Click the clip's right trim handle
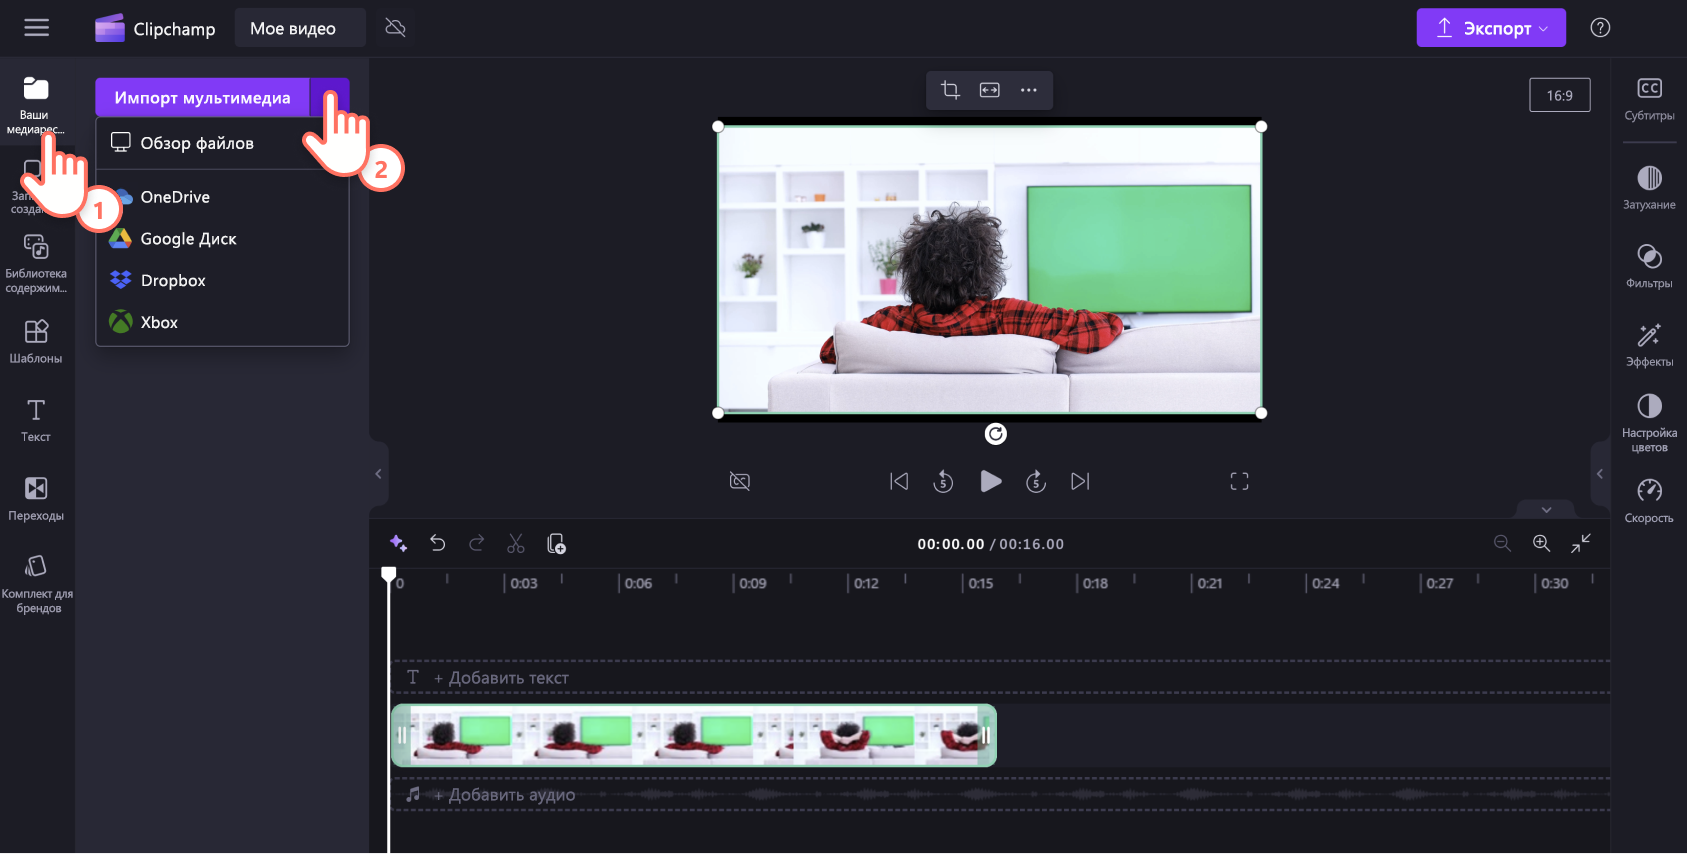 click(986, 736)
